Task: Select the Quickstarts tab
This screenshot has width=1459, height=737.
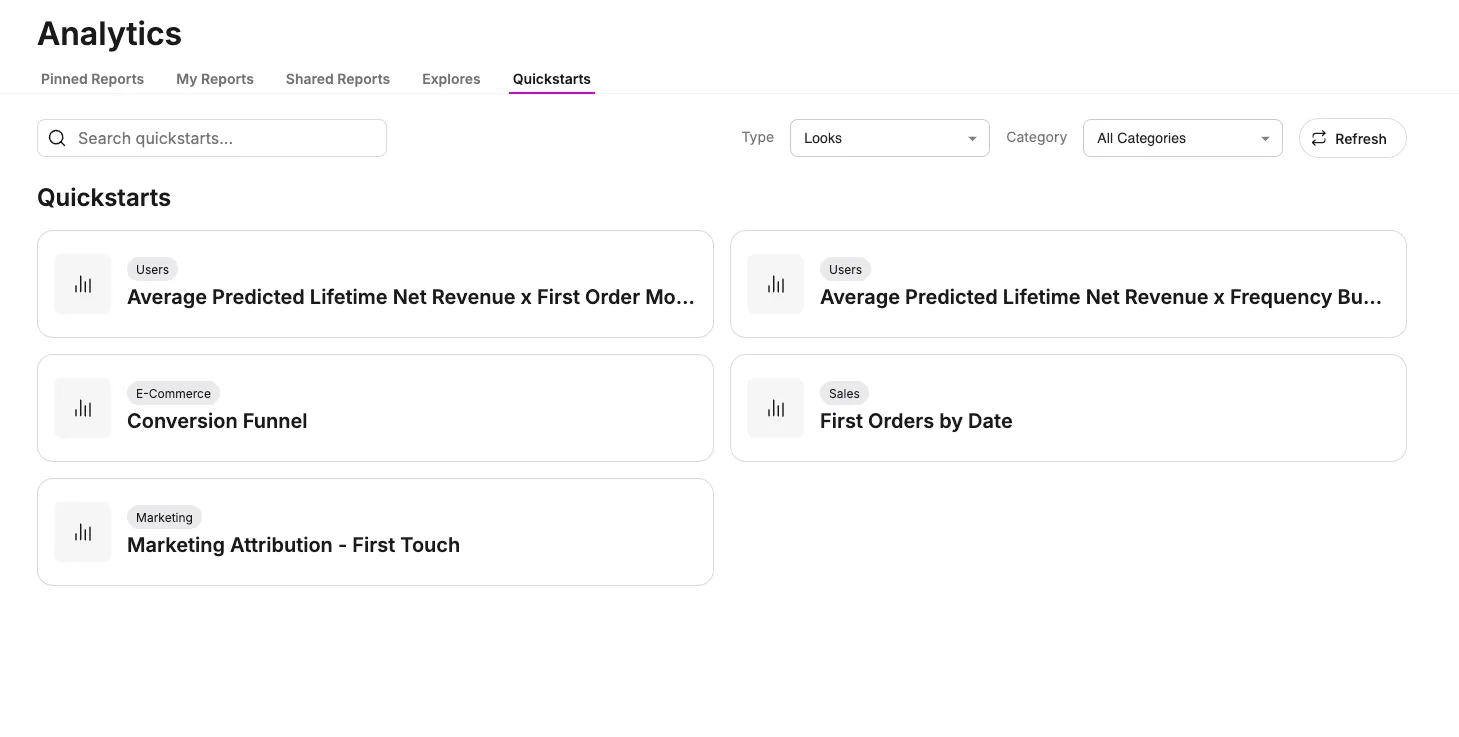Action: point(552,79)
